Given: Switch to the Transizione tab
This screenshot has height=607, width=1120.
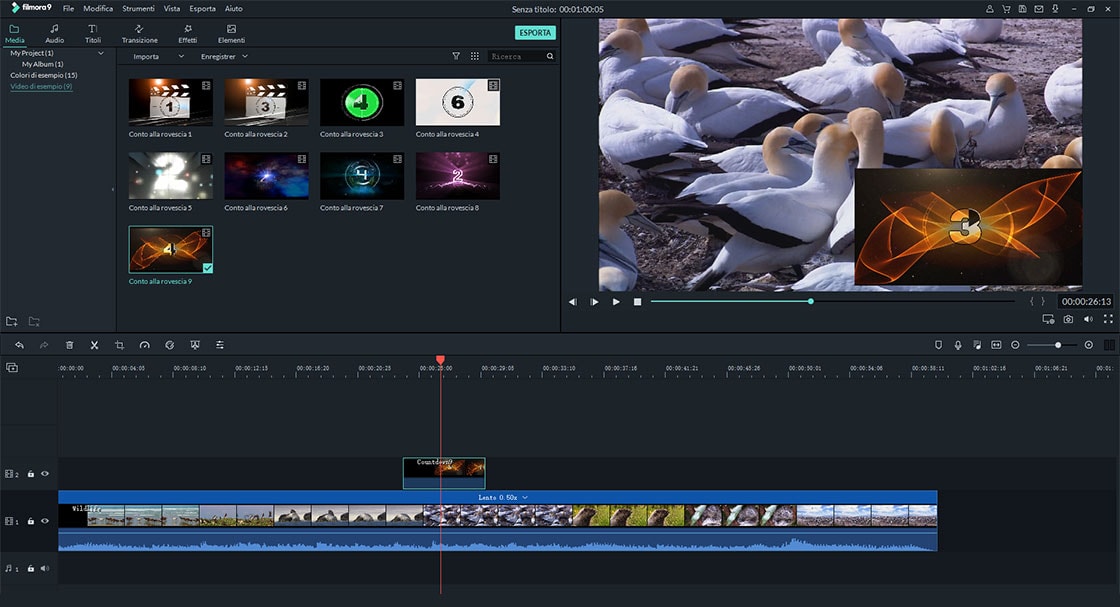Looking at the screenshot, I should click(139, 34).
